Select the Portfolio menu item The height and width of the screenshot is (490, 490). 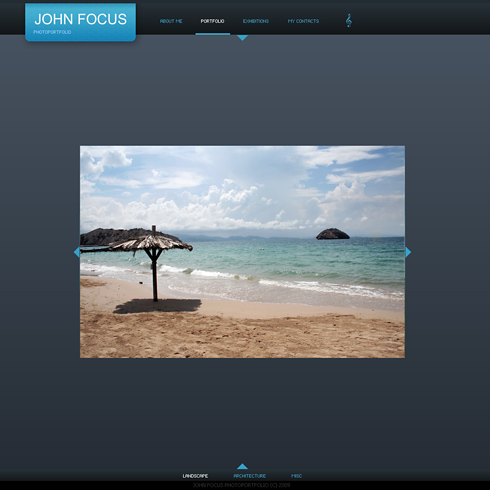(212, 21)
